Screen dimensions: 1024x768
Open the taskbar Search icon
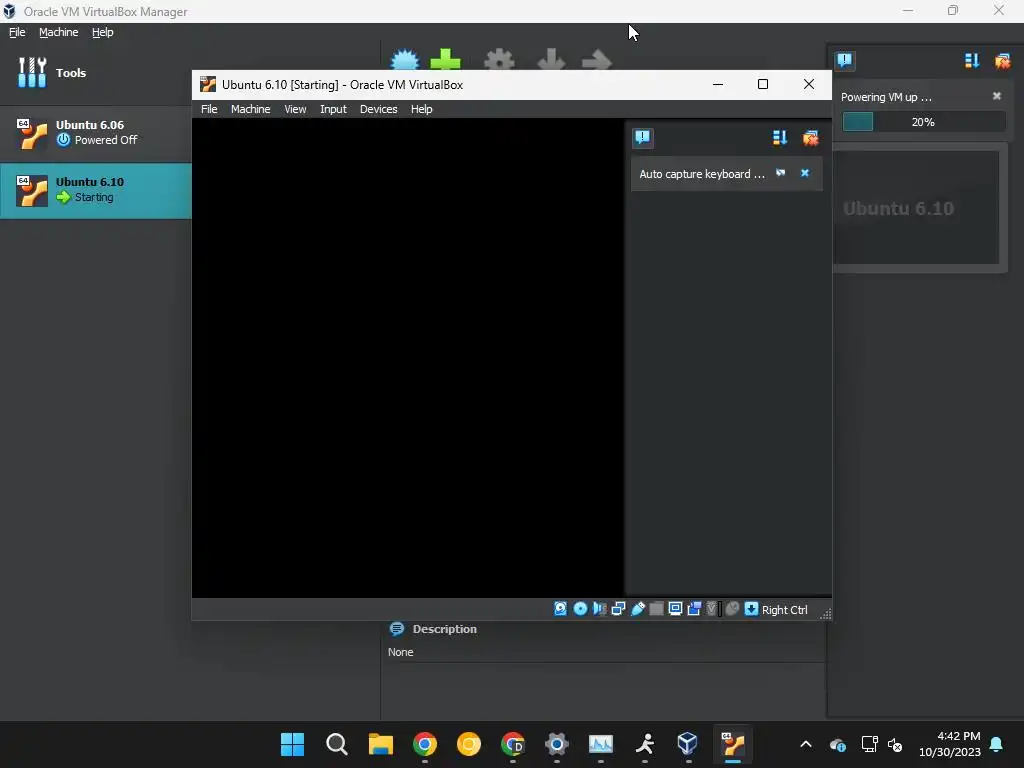tap(336, 744)
